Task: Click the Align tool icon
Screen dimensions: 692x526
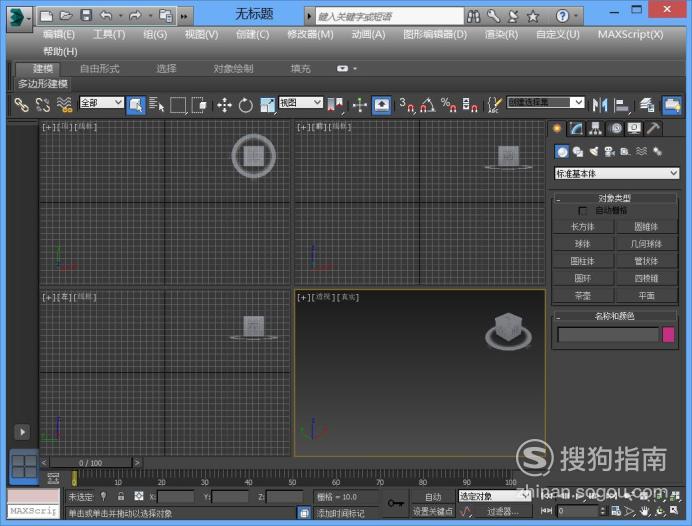Action: [622, 105]
